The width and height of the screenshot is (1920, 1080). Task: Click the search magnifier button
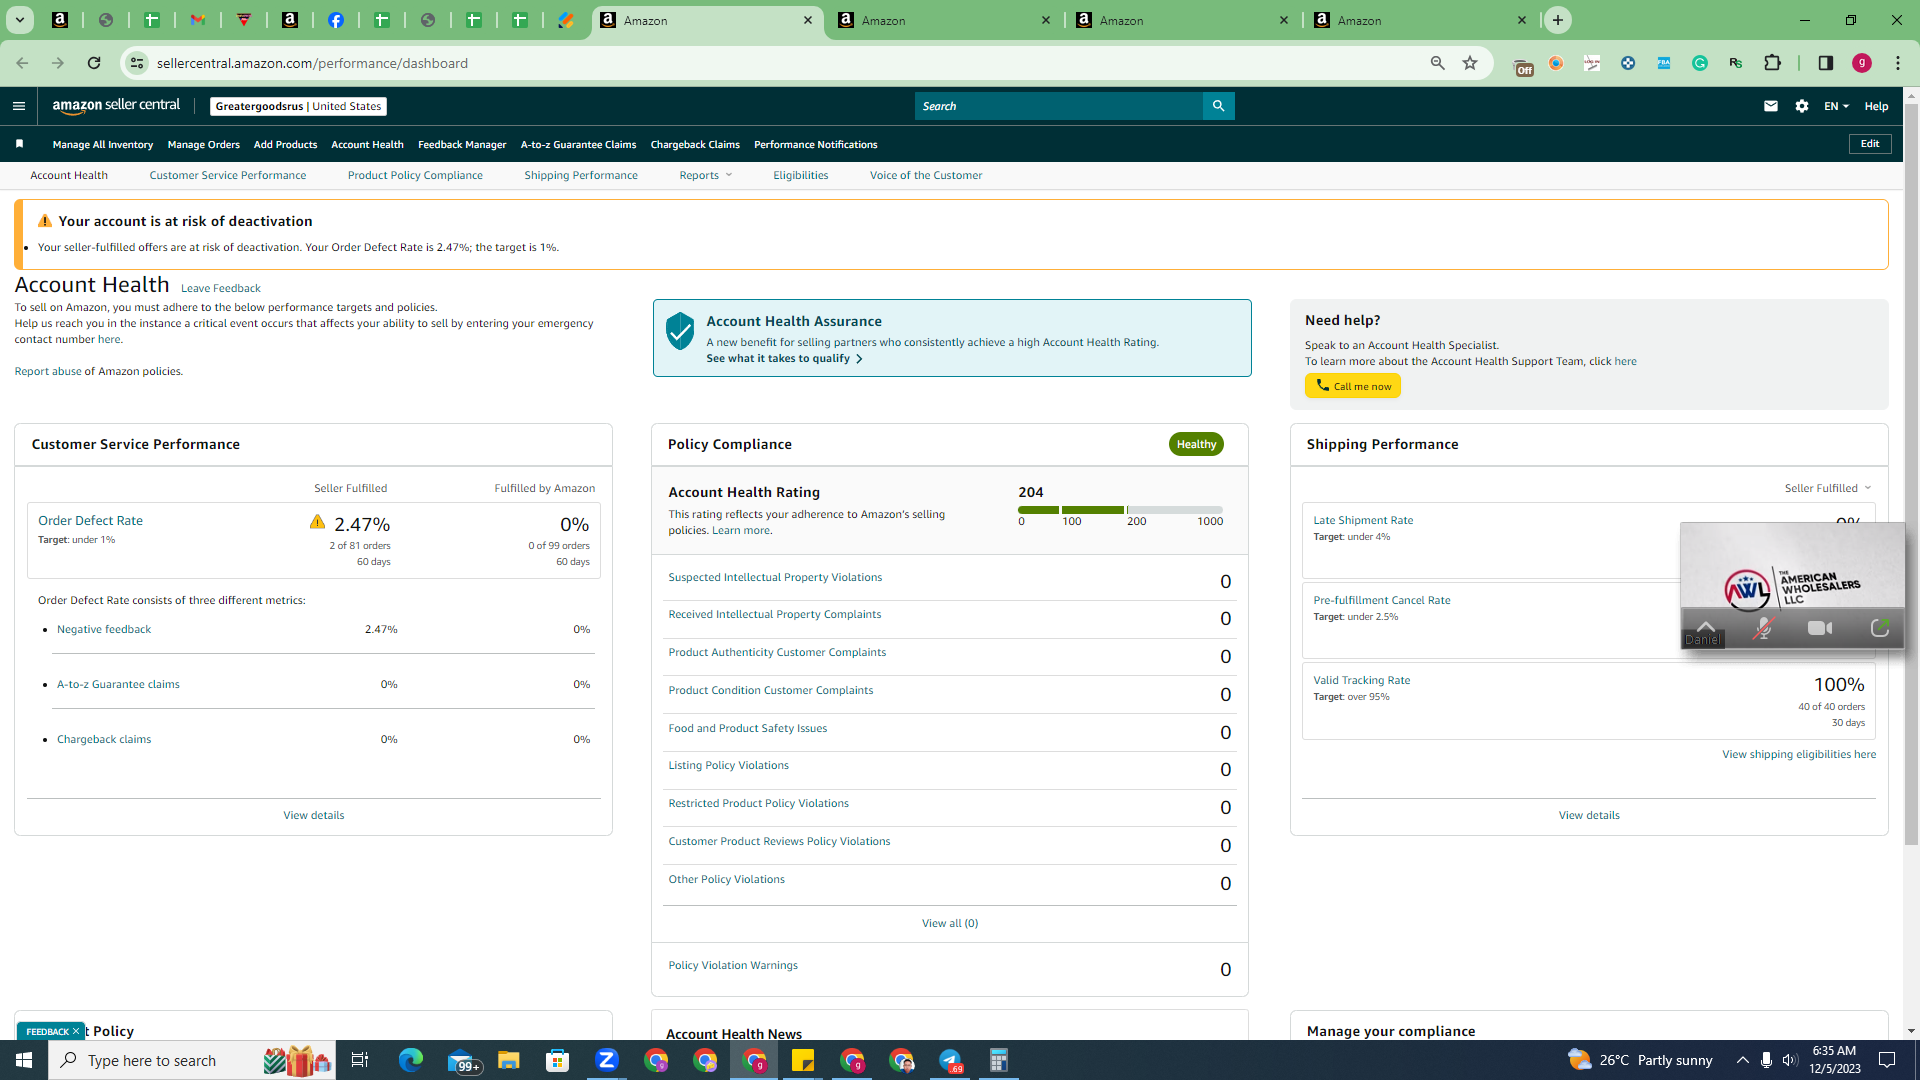click(1218, 106)
